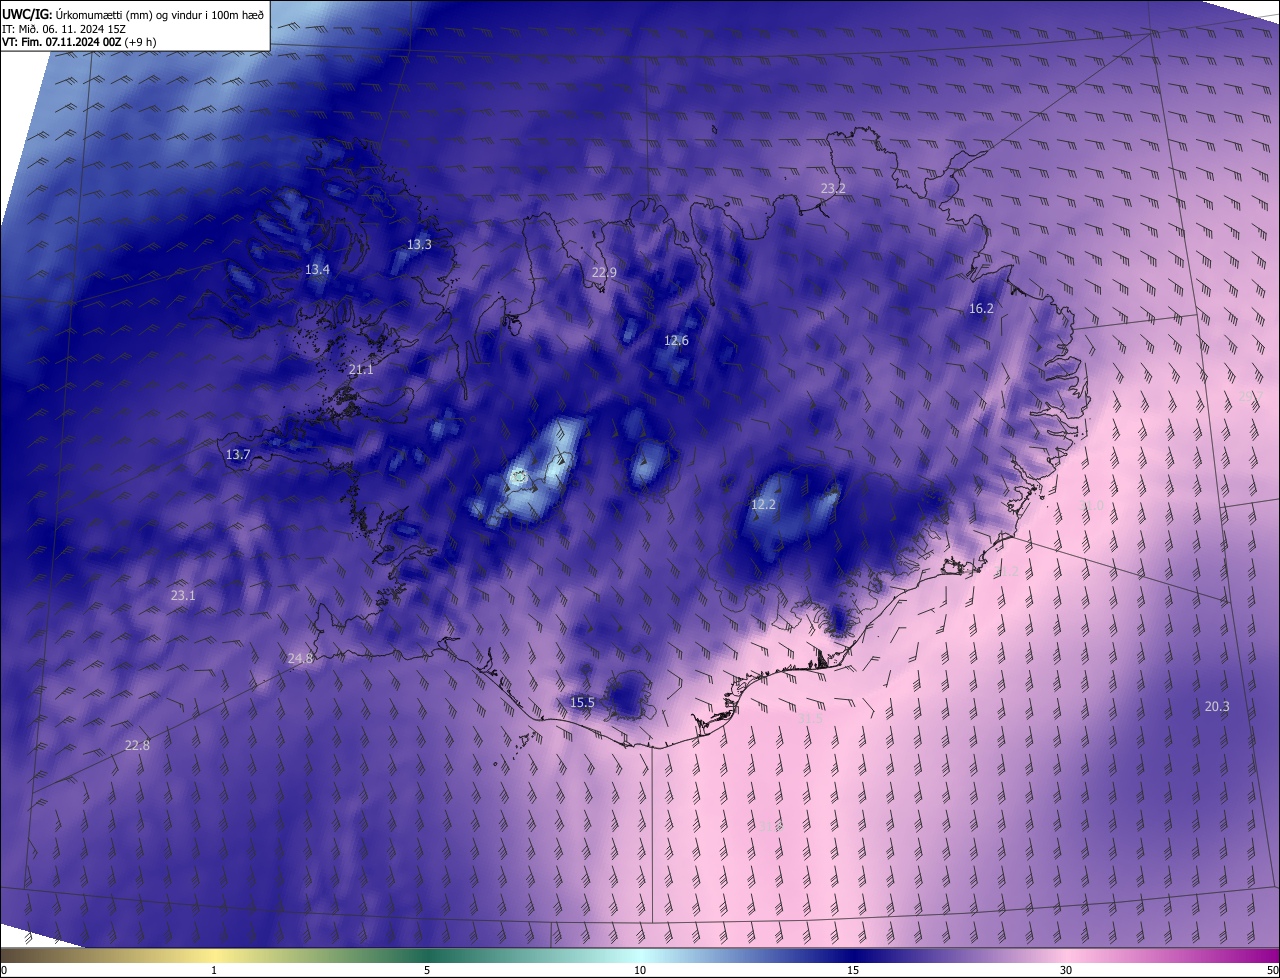Click the colorbar tick label '30'
The image size is (1280, 978).
[1066, 970]
